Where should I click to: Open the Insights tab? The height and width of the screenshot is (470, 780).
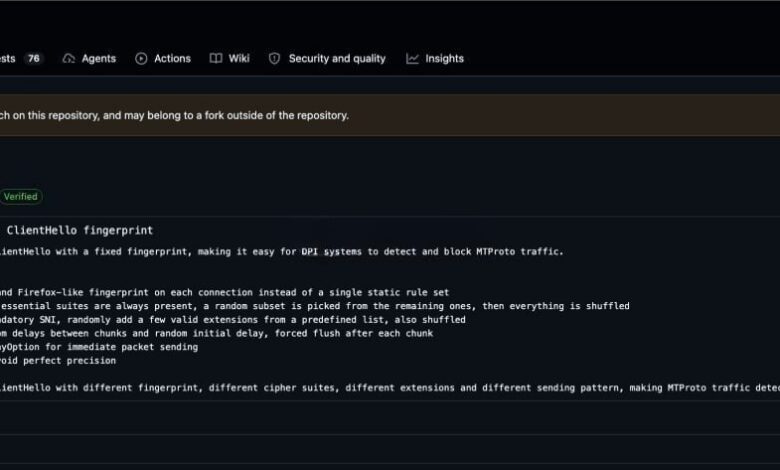coord(435,59)
